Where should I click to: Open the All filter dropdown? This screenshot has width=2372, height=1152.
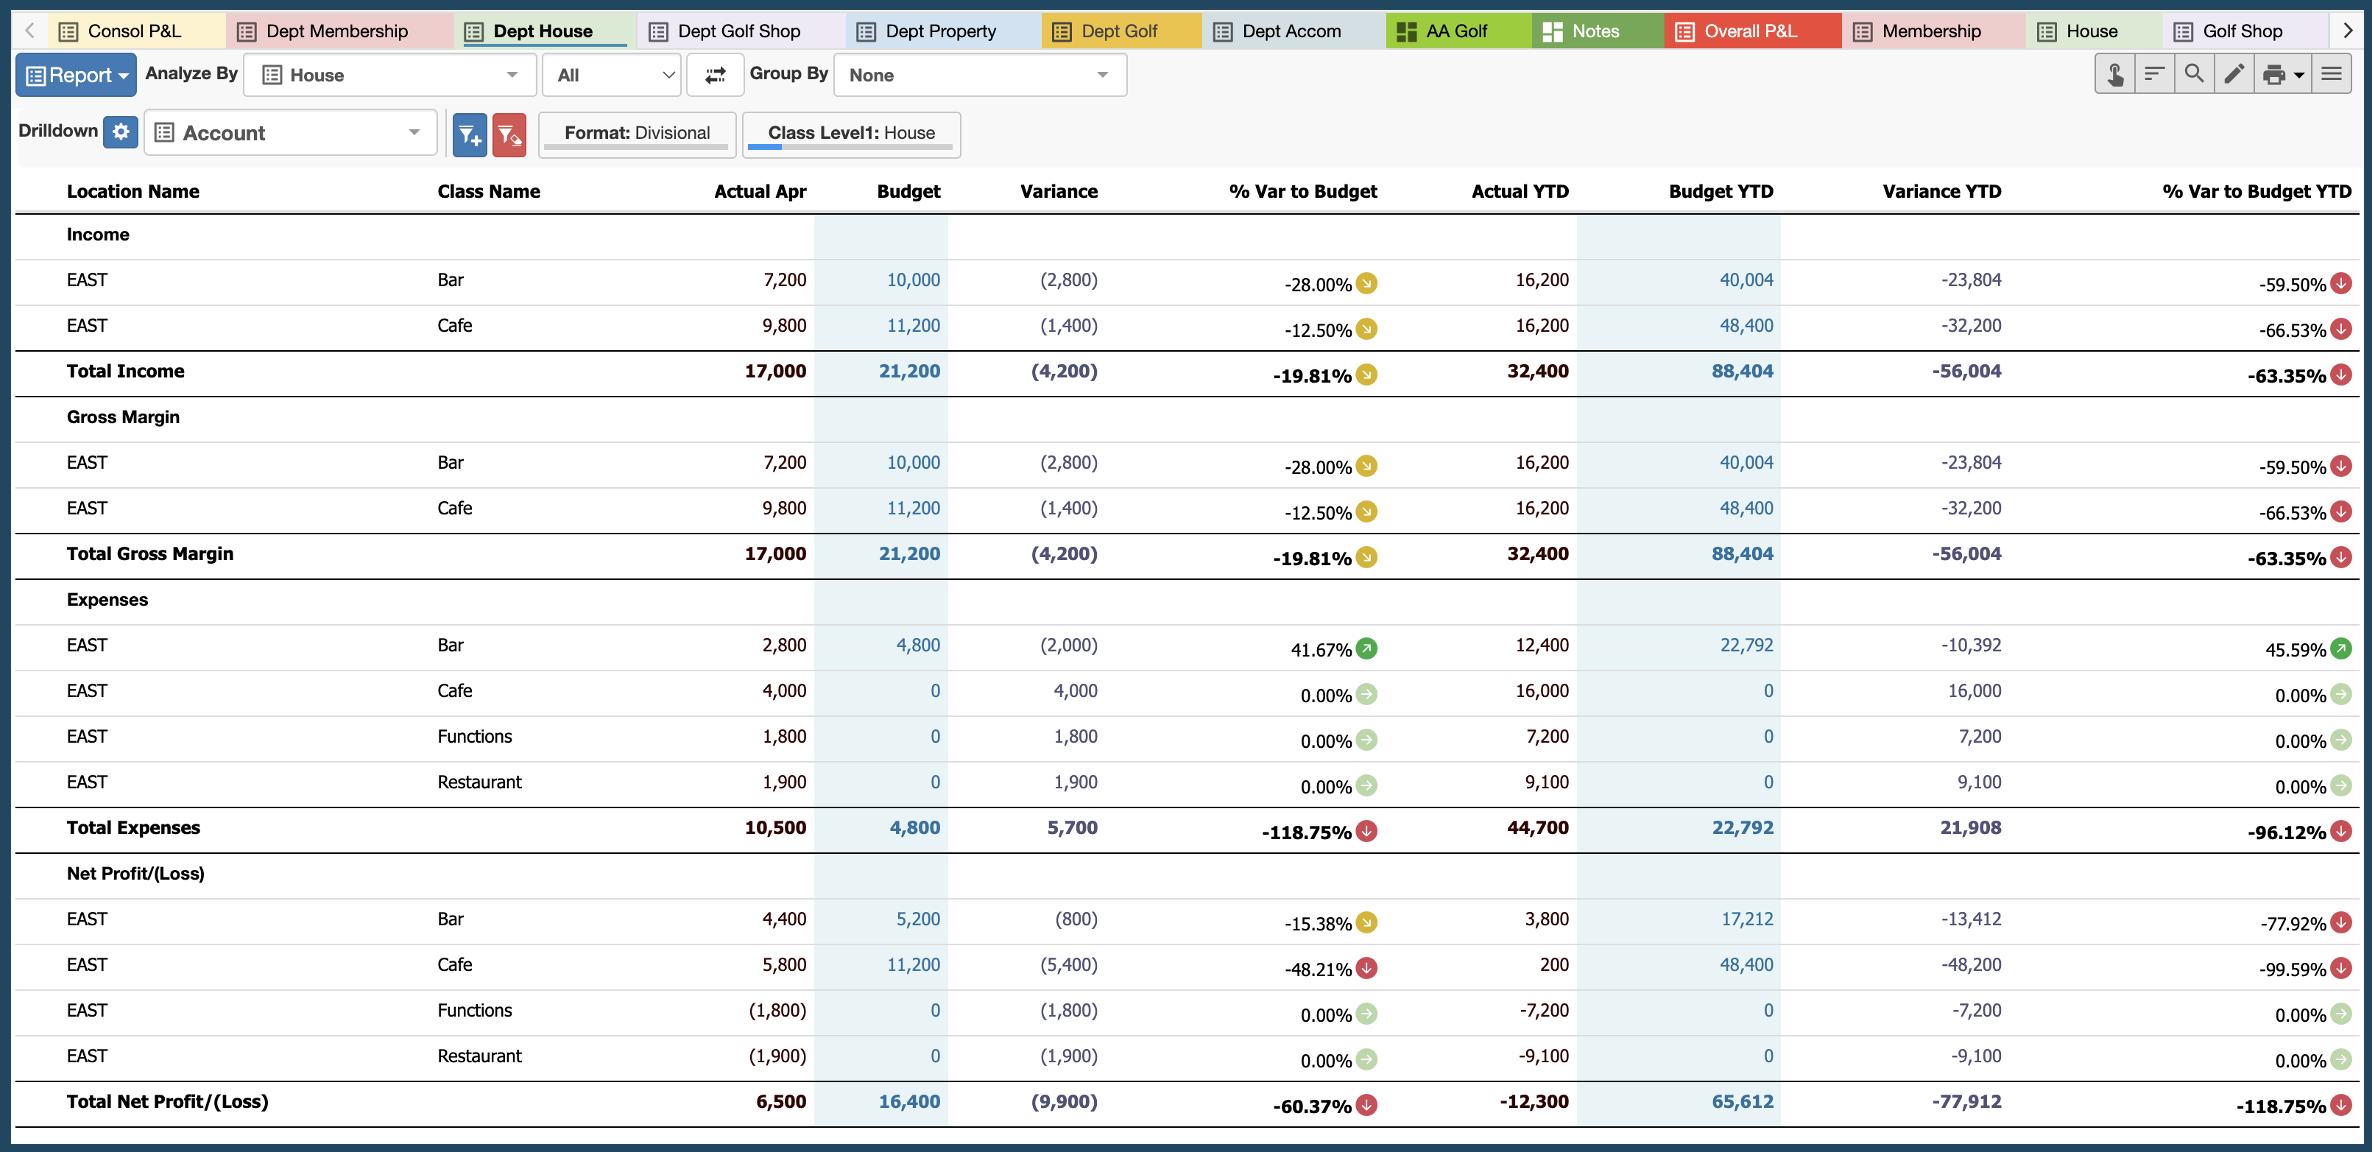(612, 75)
